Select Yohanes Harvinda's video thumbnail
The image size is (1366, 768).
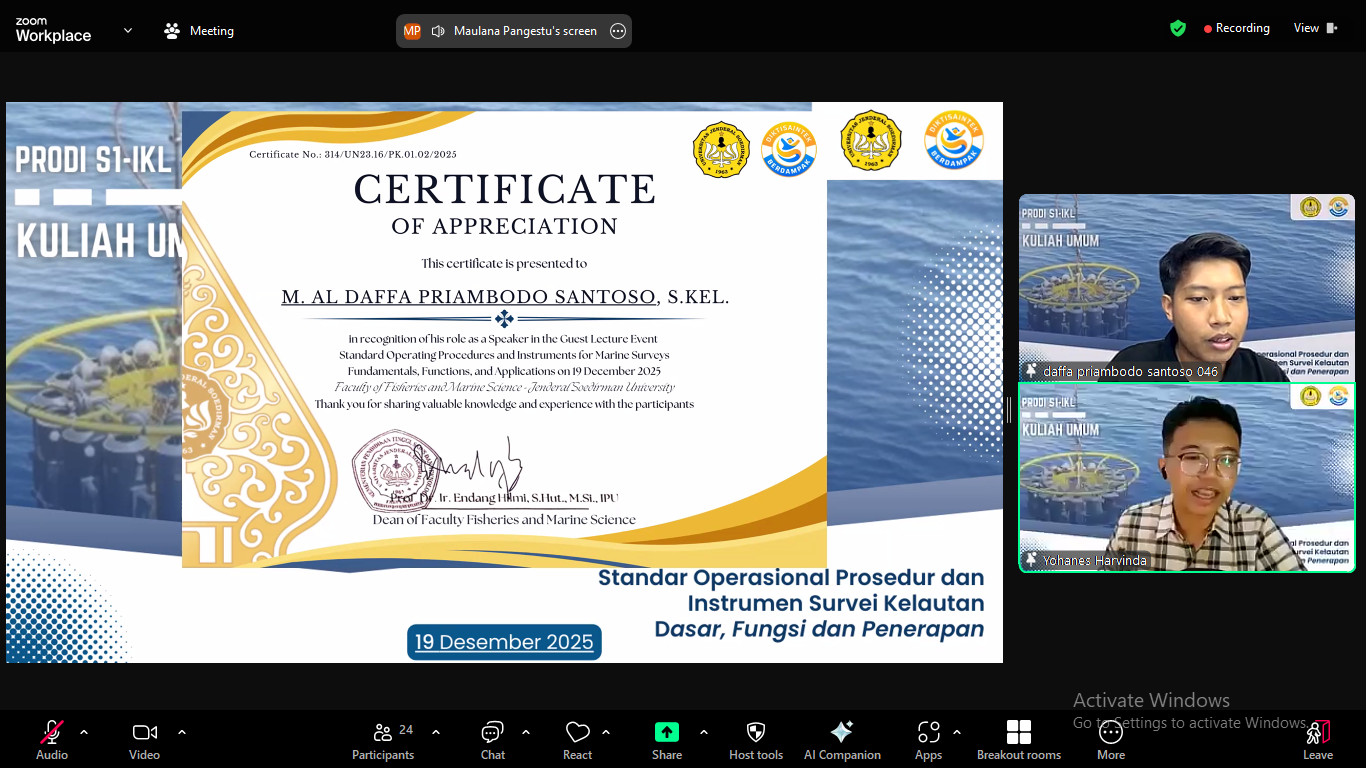1186,477
